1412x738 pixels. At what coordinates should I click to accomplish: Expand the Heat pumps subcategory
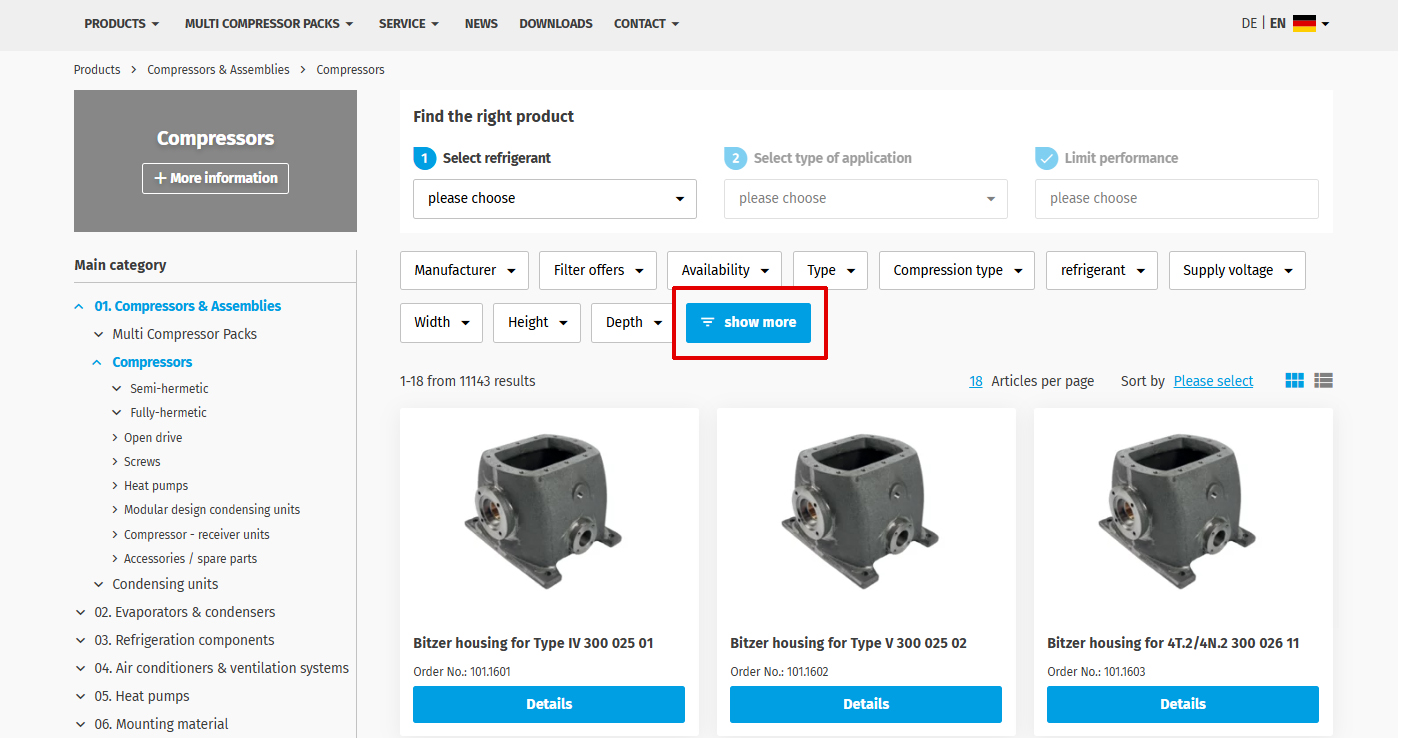115,486
